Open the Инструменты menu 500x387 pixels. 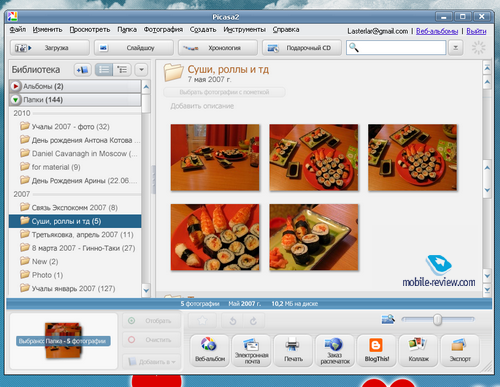tap(245, 30)
